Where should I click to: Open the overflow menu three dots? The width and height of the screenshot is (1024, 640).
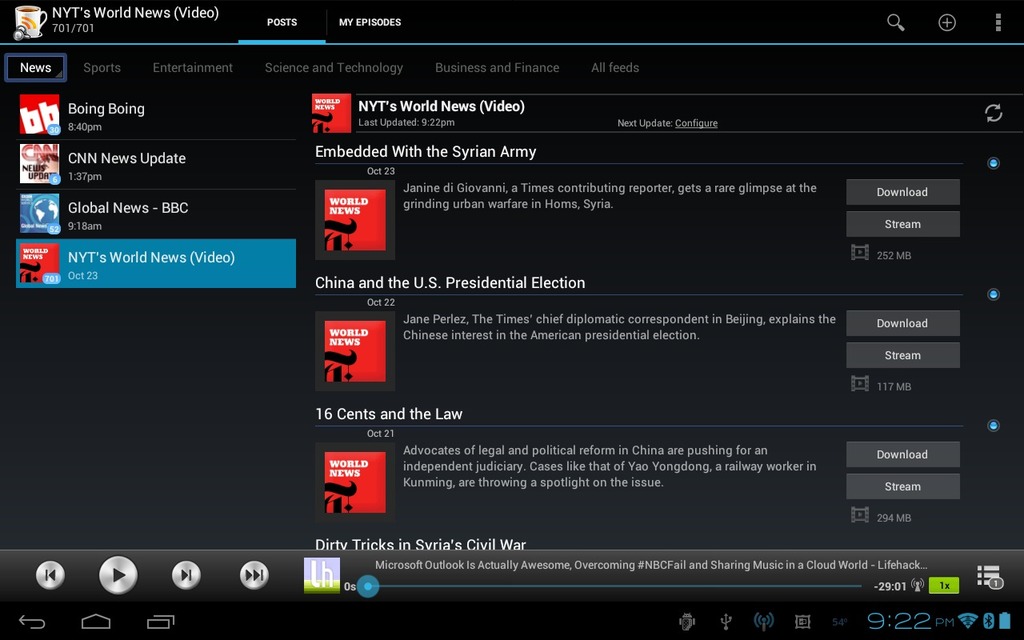point(998,22)
